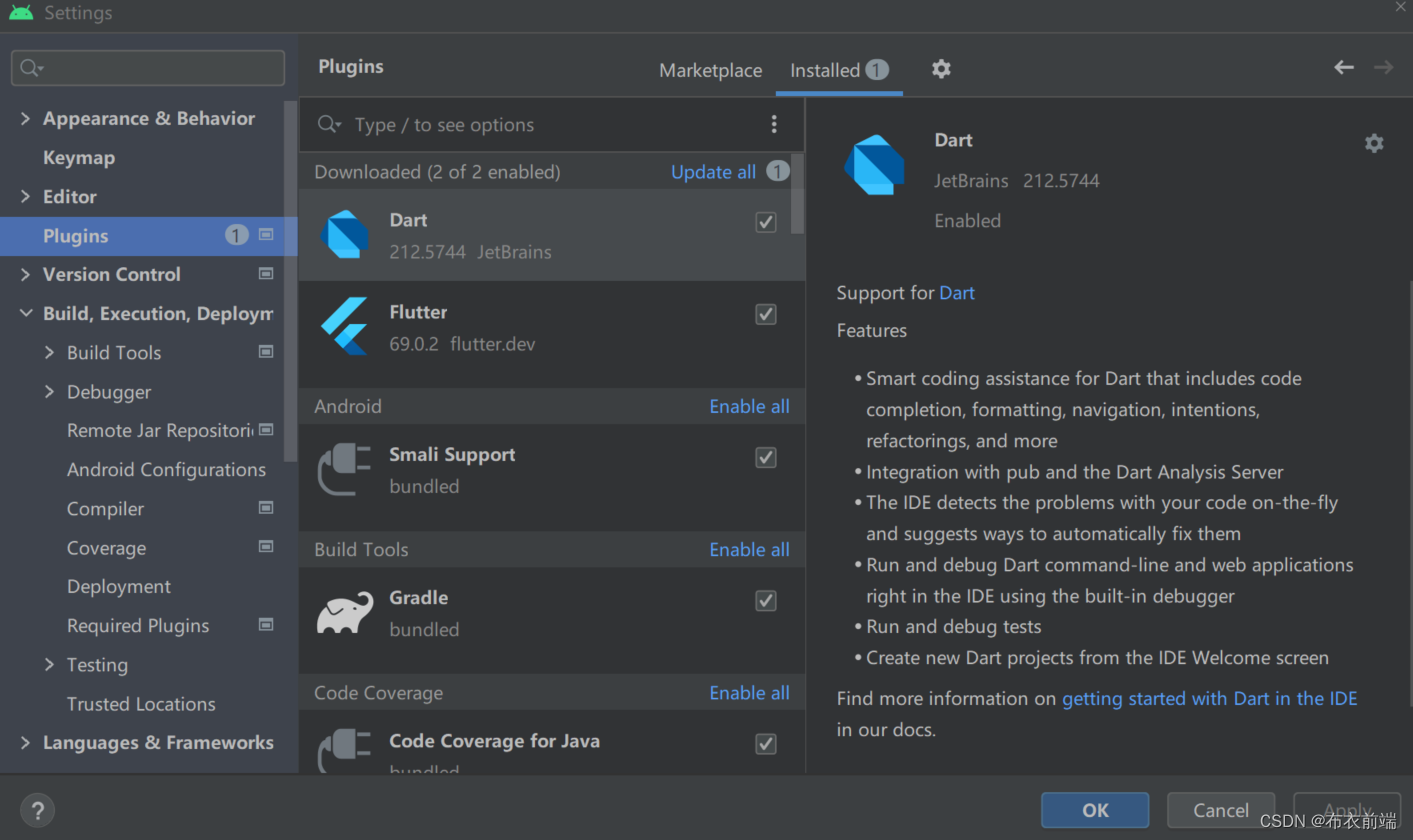Open the plugin search options three-dot menu
The image size is (1413, 840).
(x=773, y=124)
